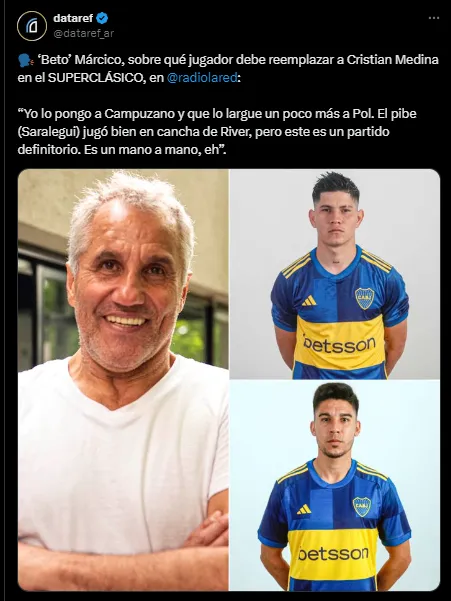Click the betsson logo on bottom player's jersey
Image resolution: width=451 pixels, height=601 pixels.
click(333, 553)
